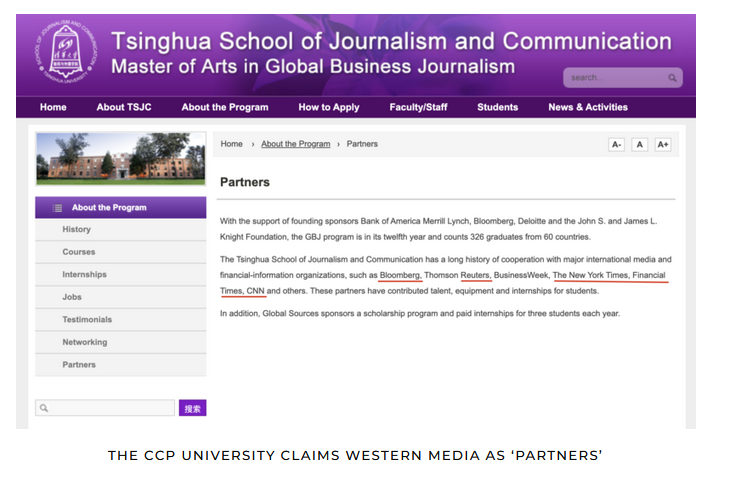This screenshot has width=753, height=481.
Task: Open Courses in the sidebar
Action: 121,252
